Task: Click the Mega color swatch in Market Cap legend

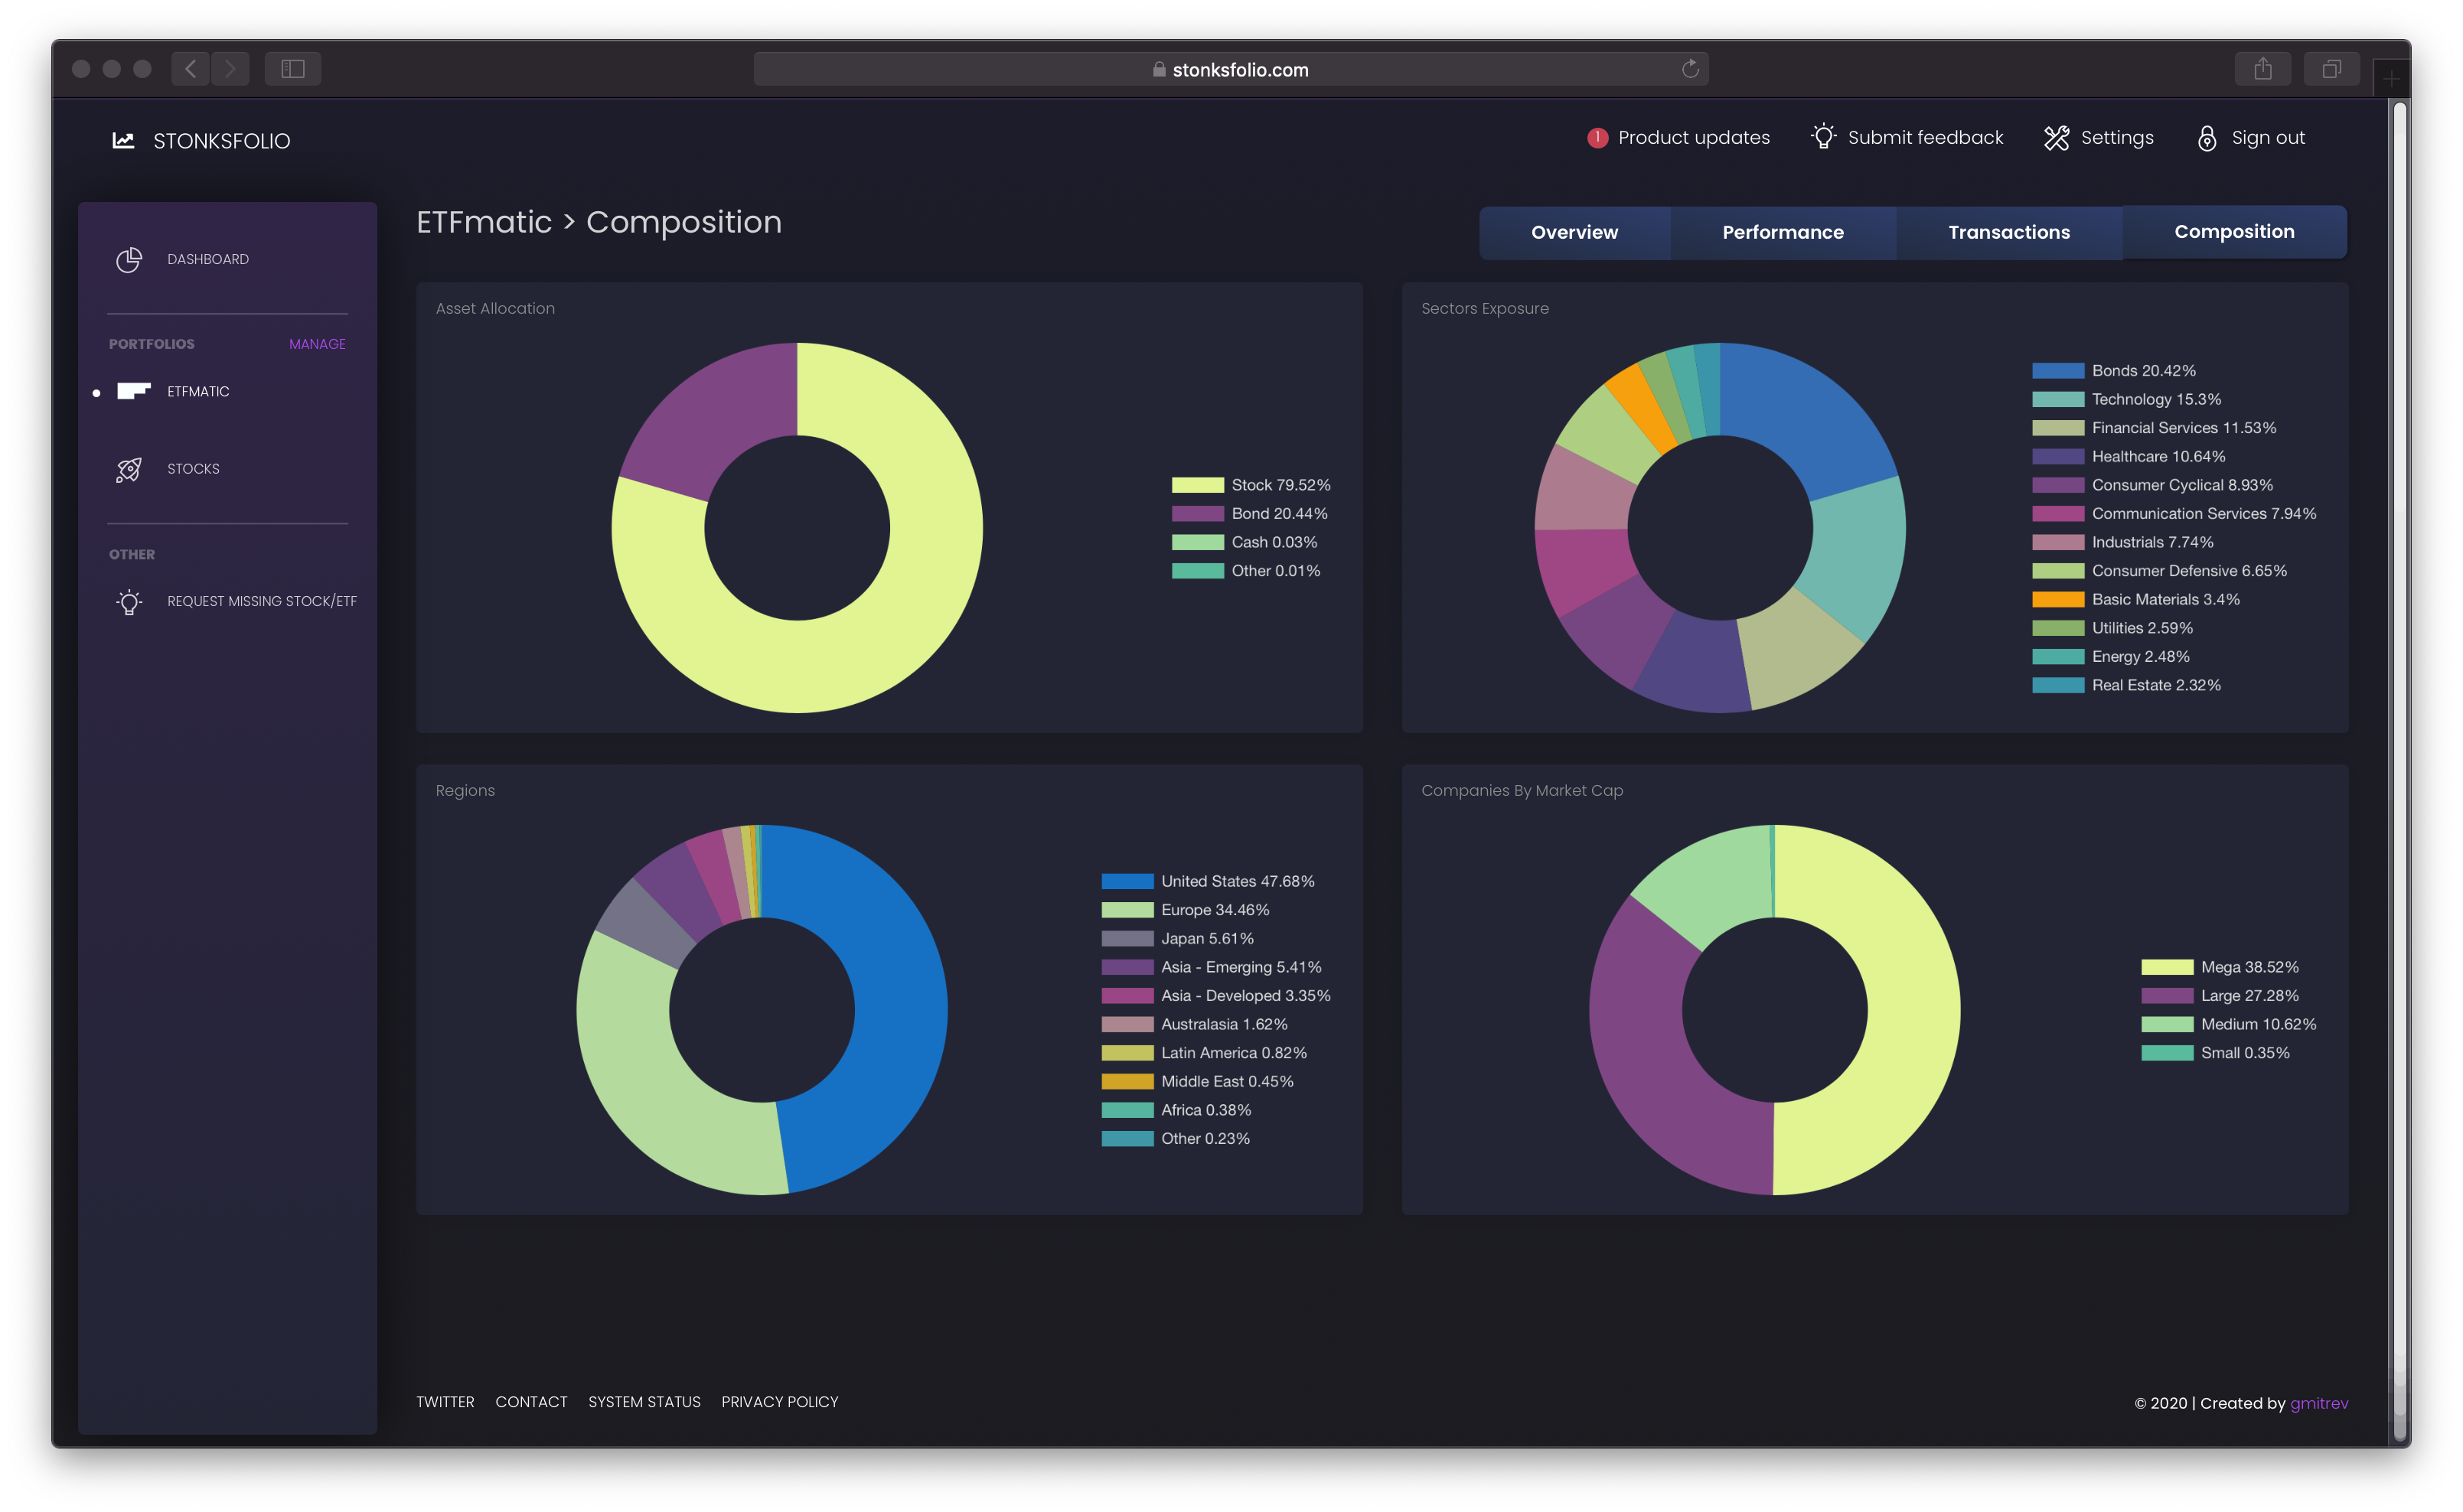Action: pyautogui.click(x=2166, y=967)
